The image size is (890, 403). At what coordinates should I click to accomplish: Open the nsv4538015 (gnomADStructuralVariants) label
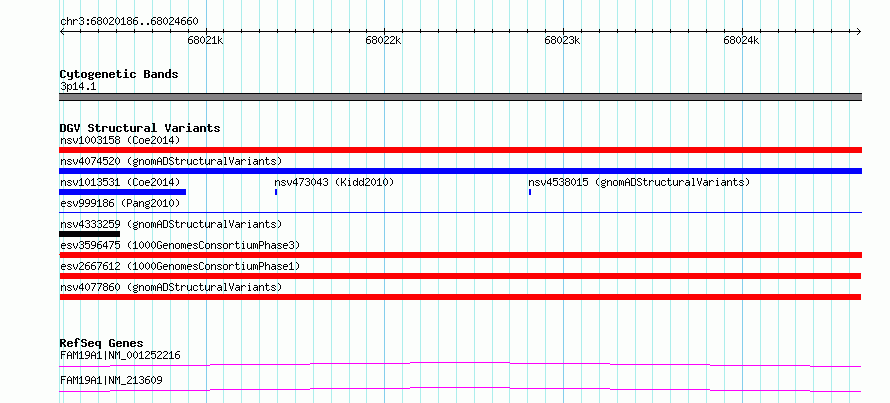tap(639, 182)
